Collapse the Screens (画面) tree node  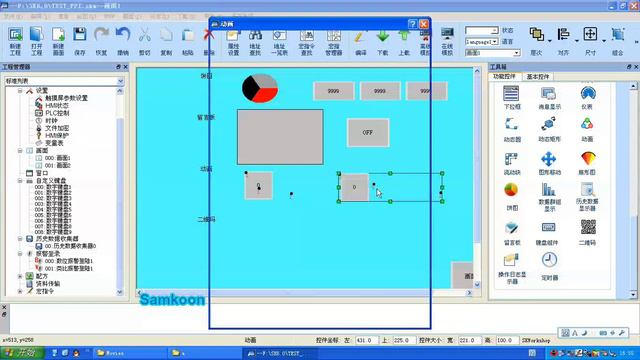click(x=20, y=151)
